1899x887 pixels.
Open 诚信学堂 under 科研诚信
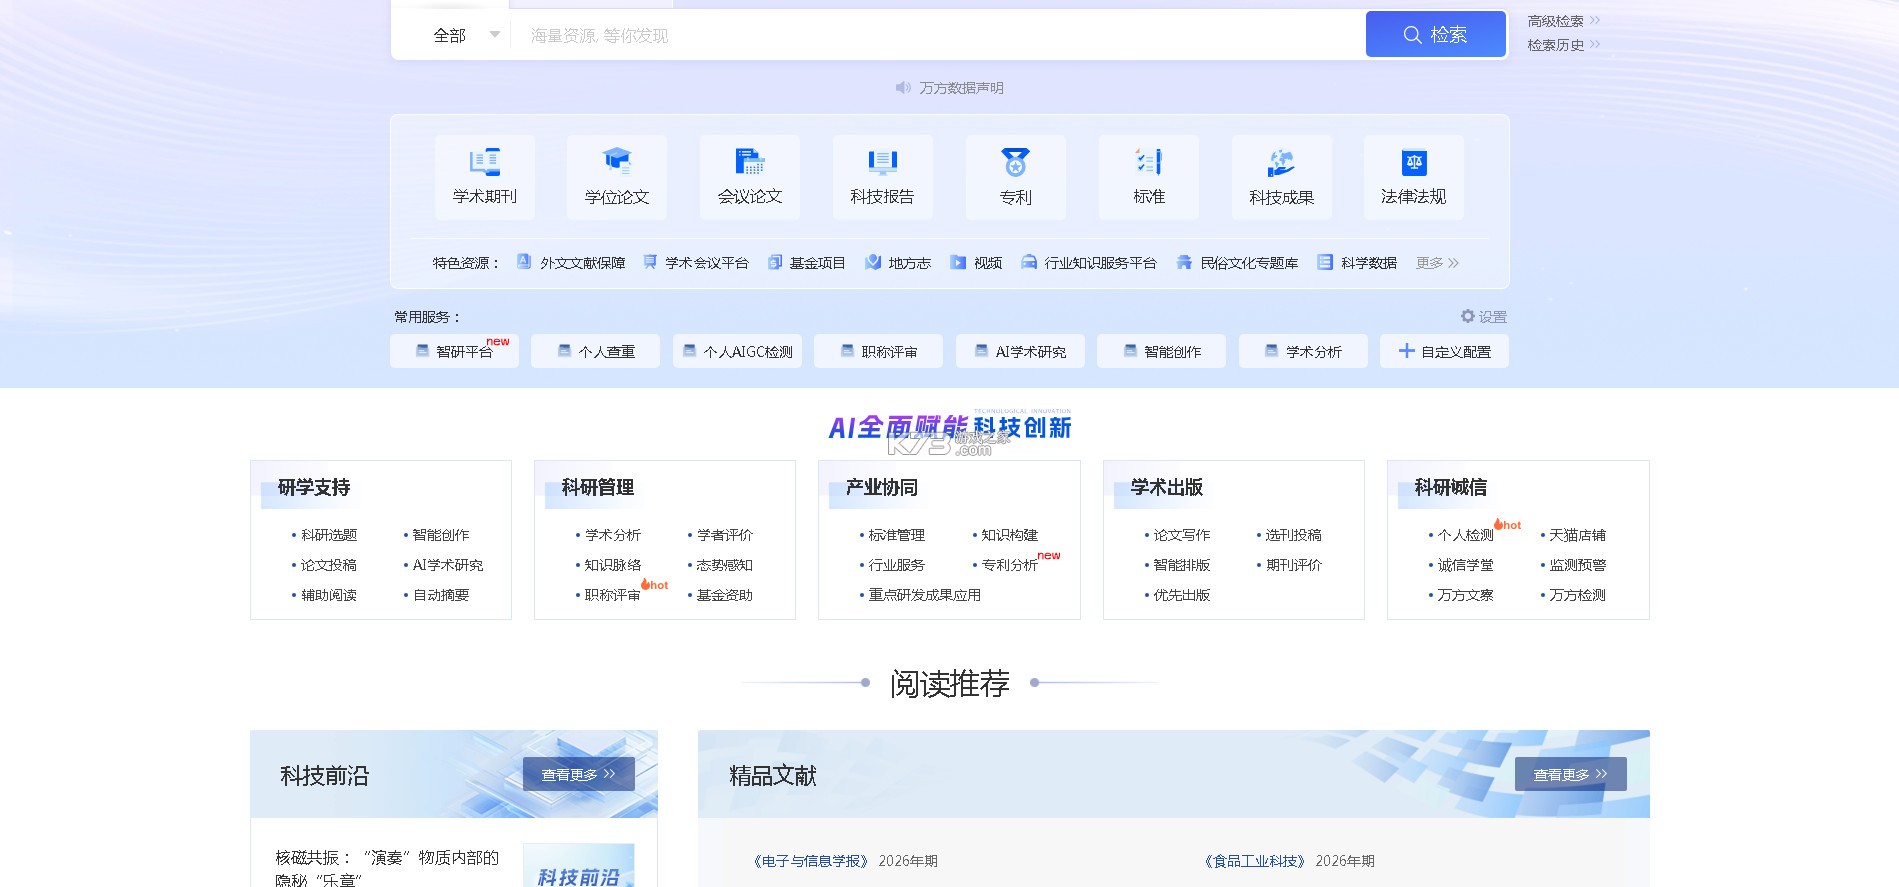[1466, 565]
